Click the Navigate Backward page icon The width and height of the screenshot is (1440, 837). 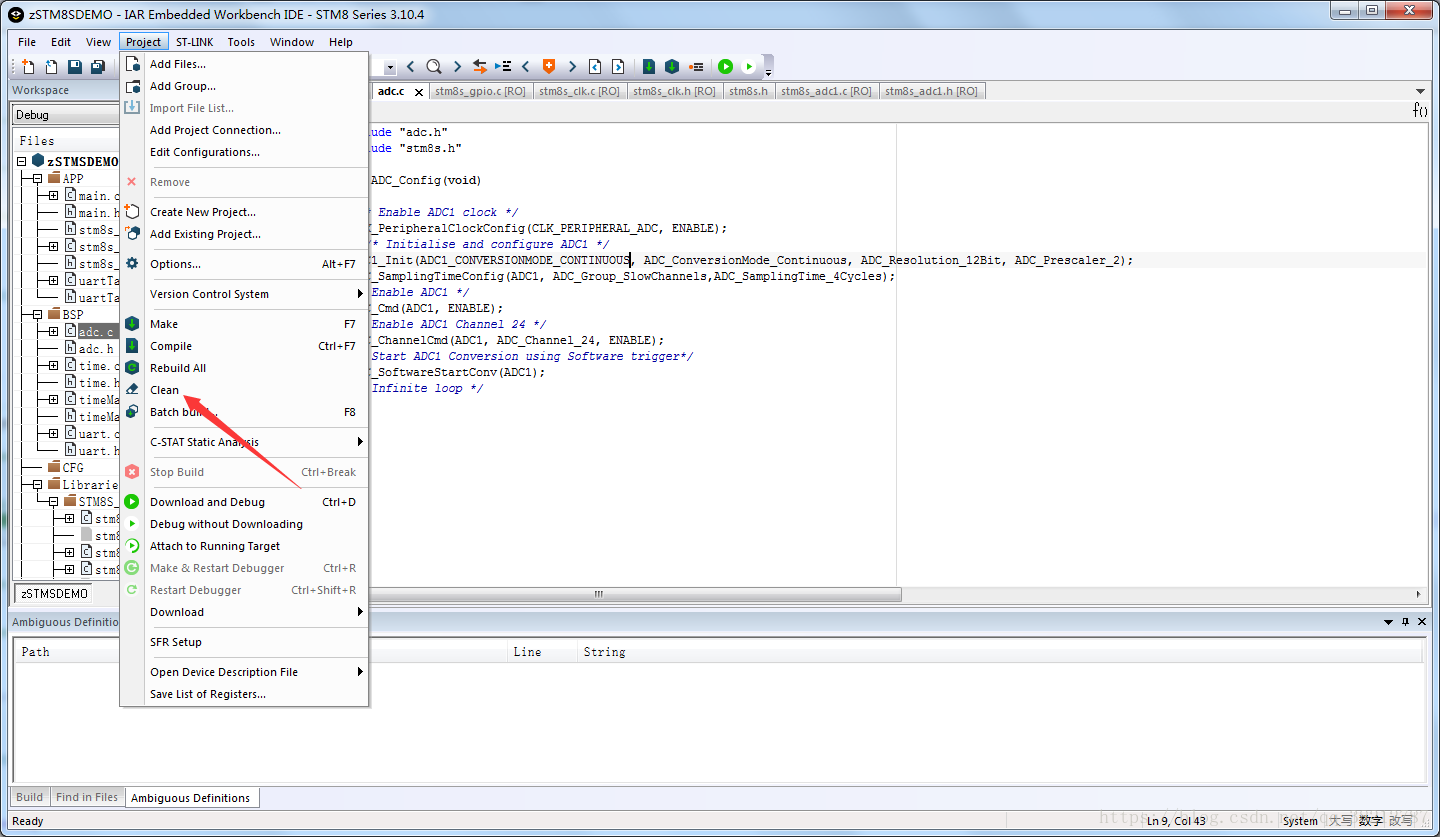595,66
